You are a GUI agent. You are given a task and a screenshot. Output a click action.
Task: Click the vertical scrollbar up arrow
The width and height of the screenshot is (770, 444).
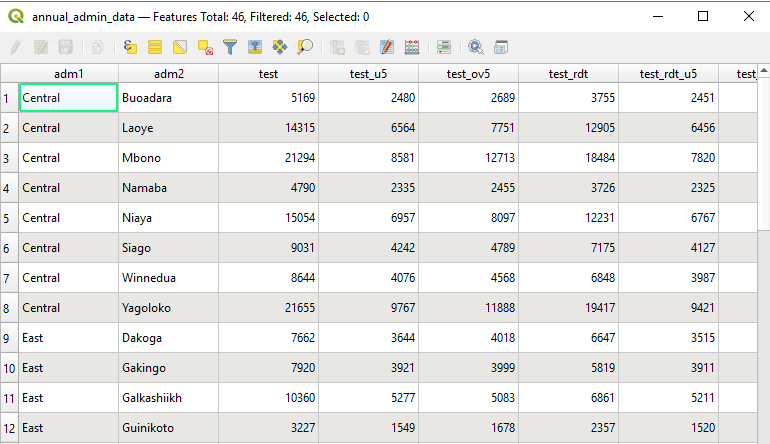coord(764,71)
